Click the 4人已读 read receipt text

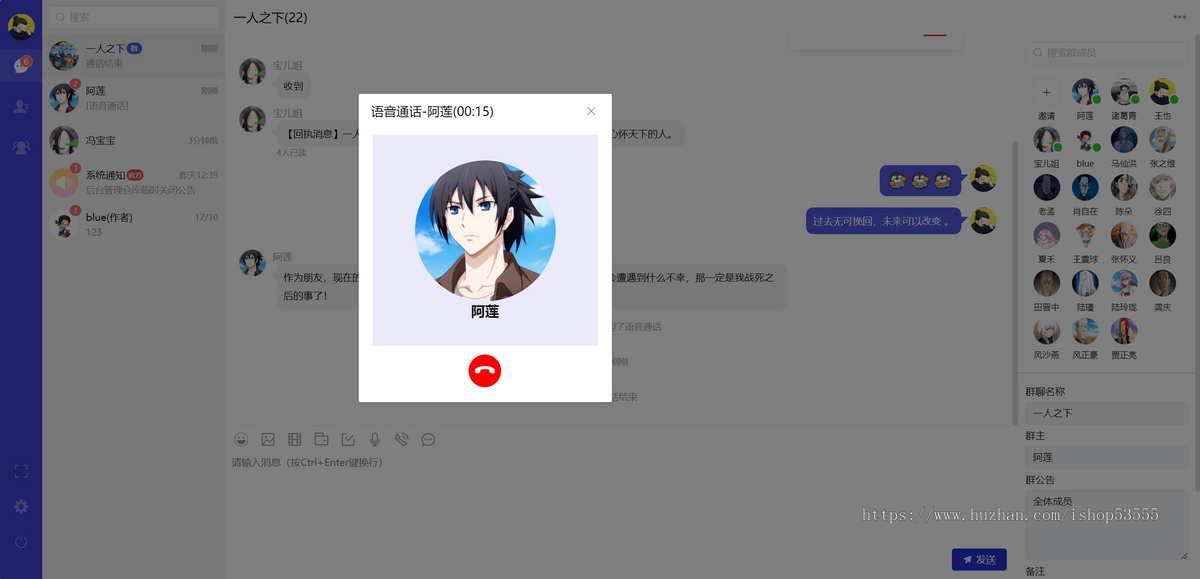point(292,153)
